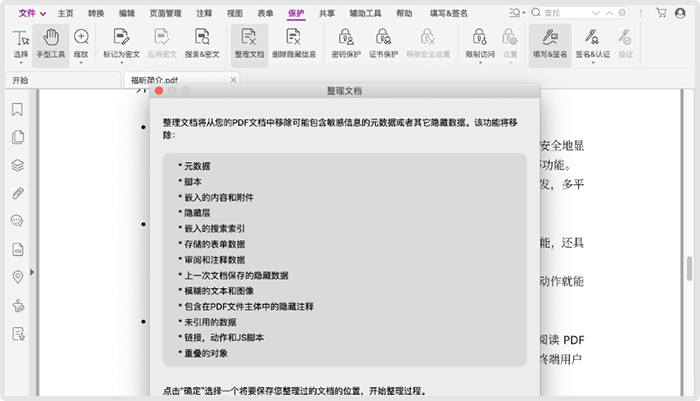
Task: Click the 填写&签名 toolbar button
Action: [550, 46]
